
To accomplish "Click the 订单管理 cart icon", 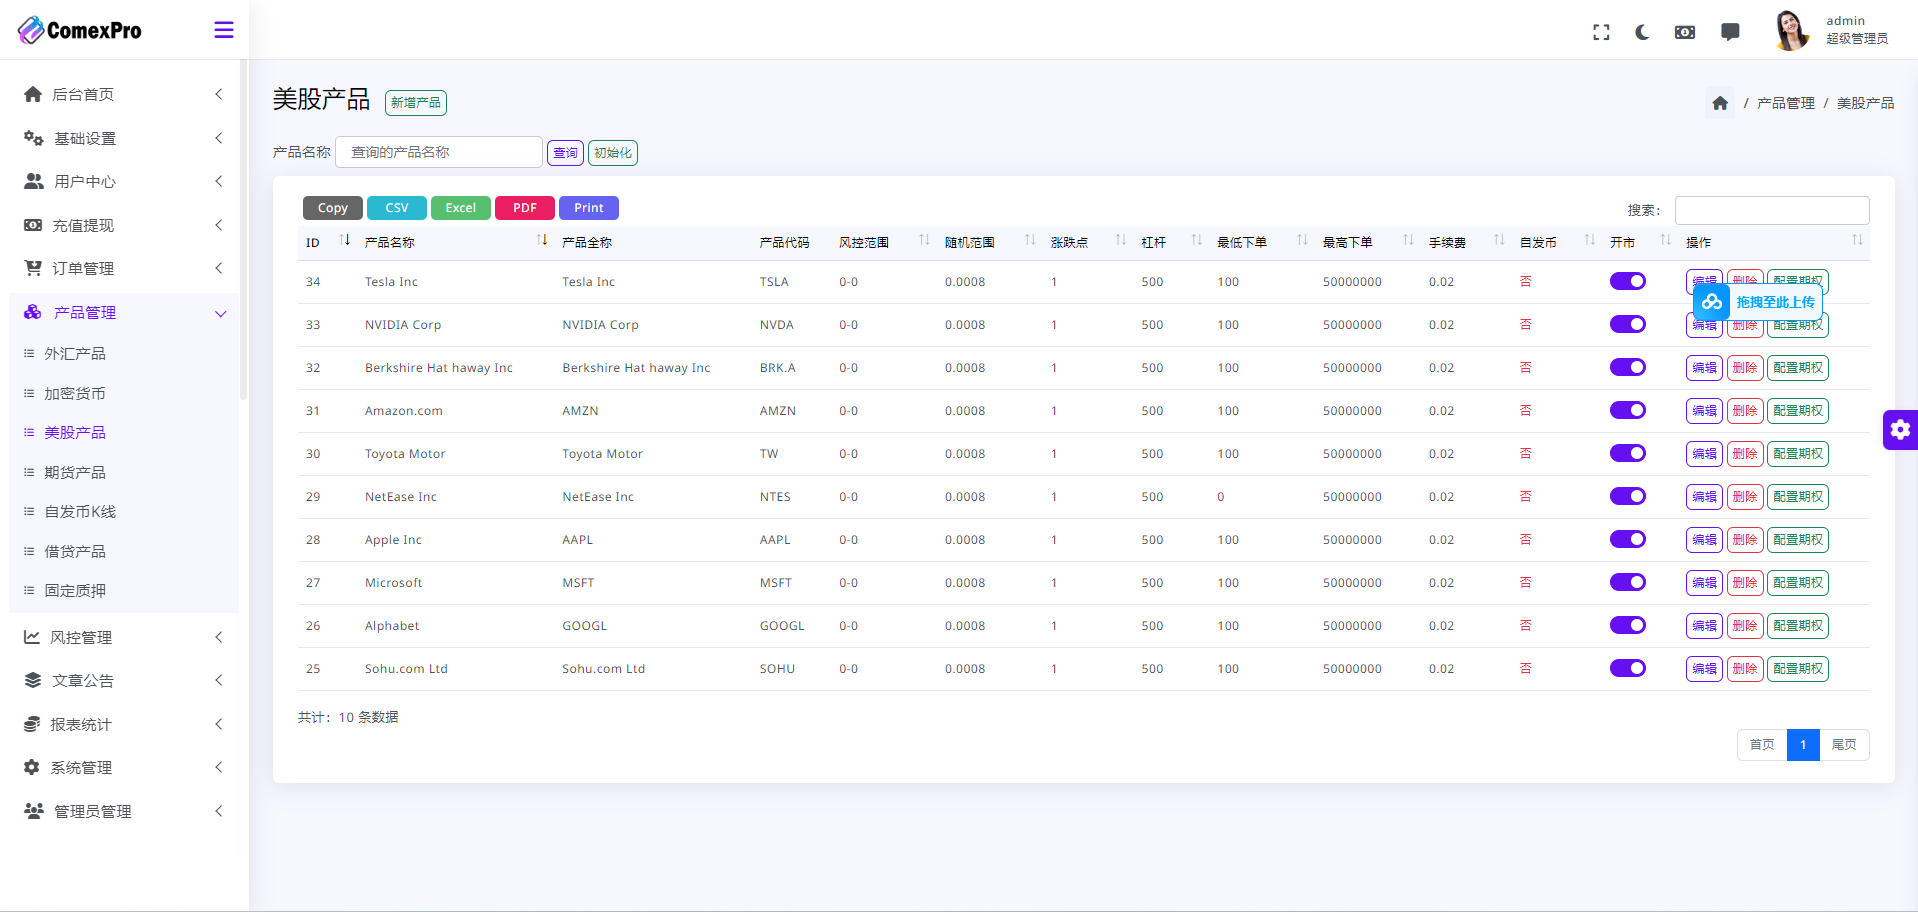I will [33, 268].
